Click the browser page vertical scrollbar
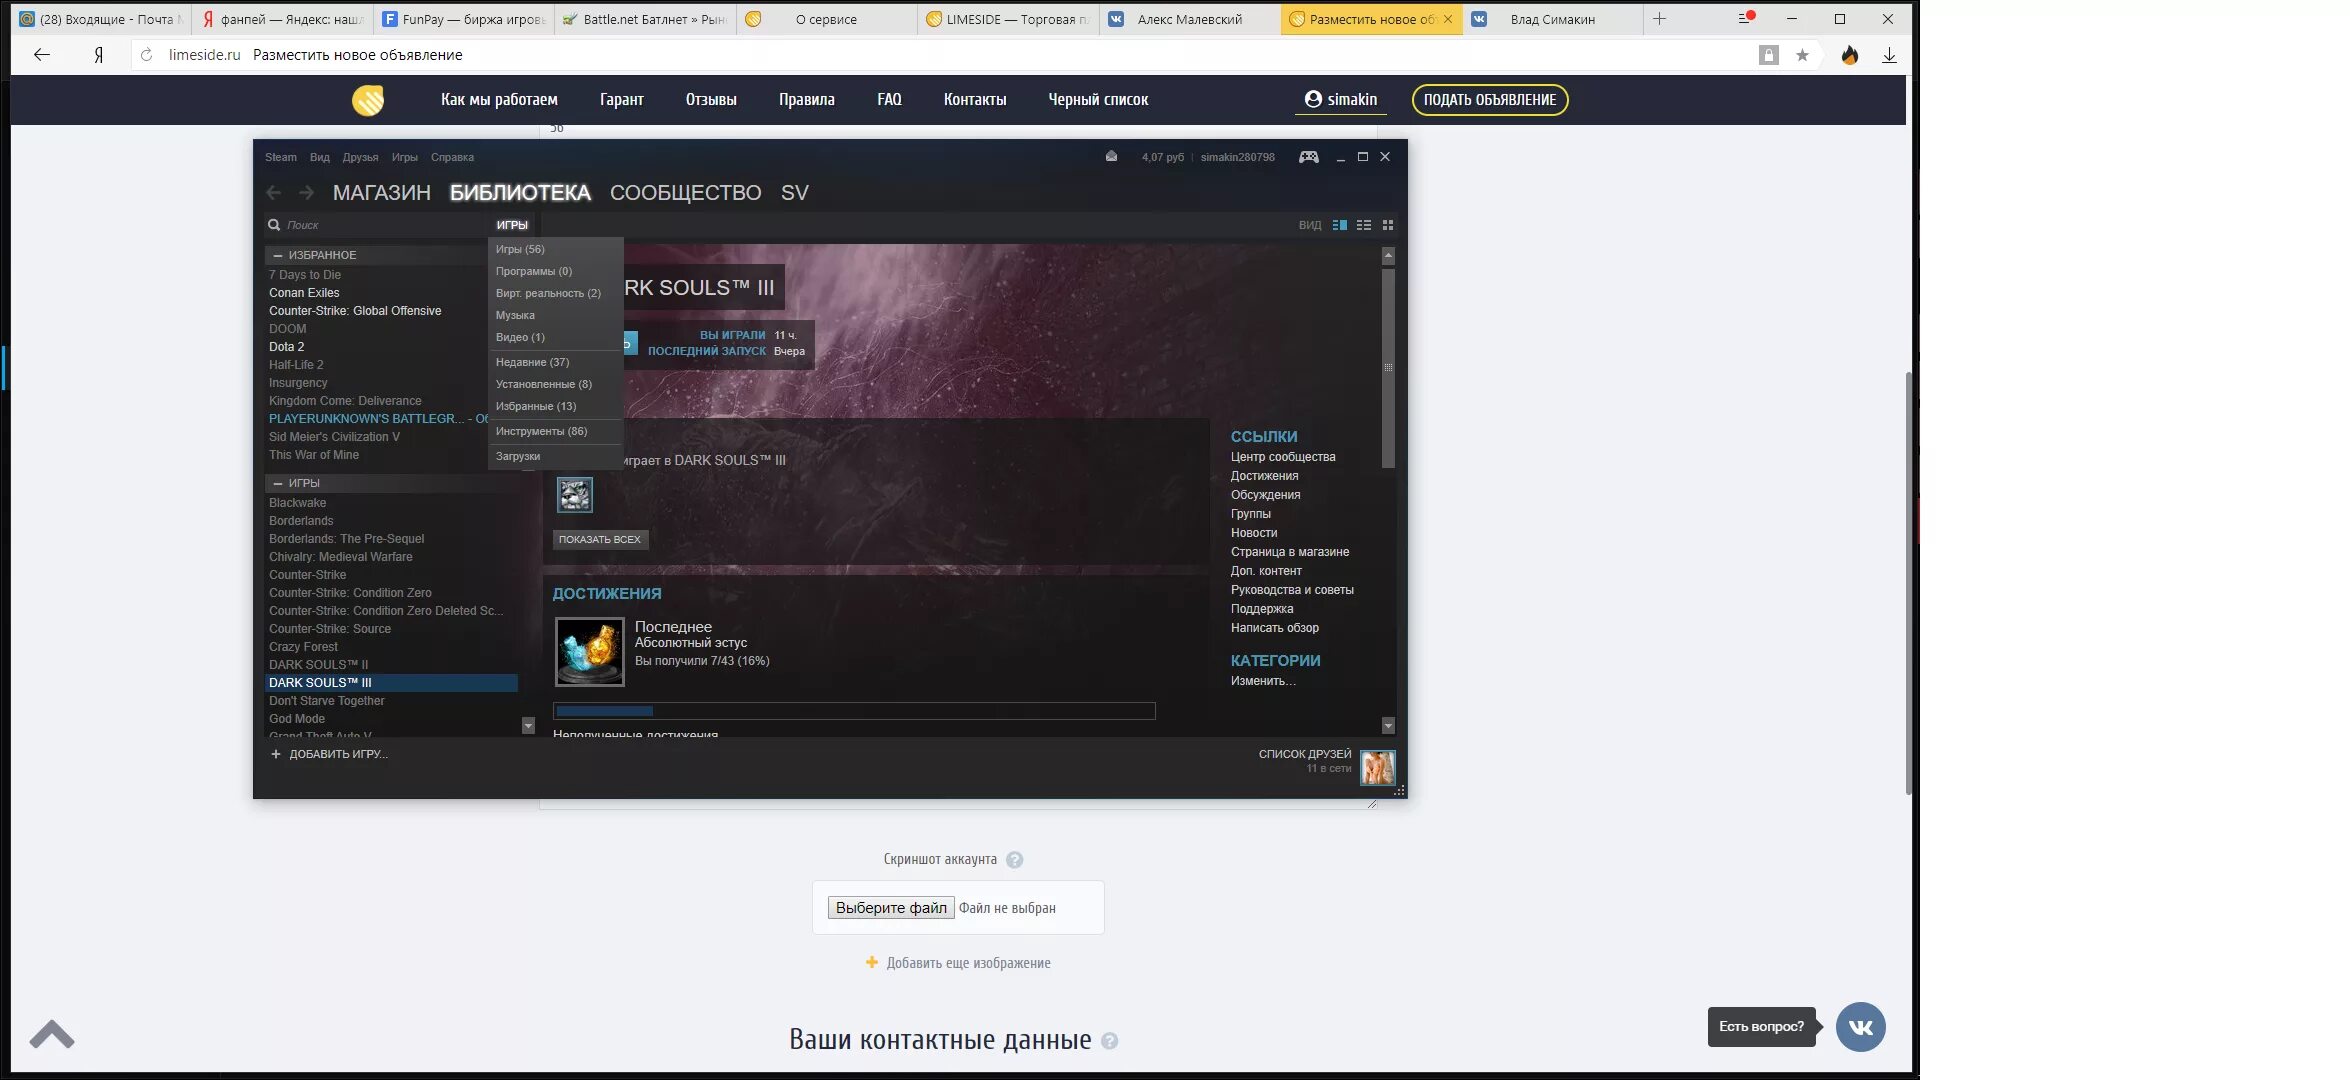The height and width of the screenshot is (1080, 2350). 1908,583
